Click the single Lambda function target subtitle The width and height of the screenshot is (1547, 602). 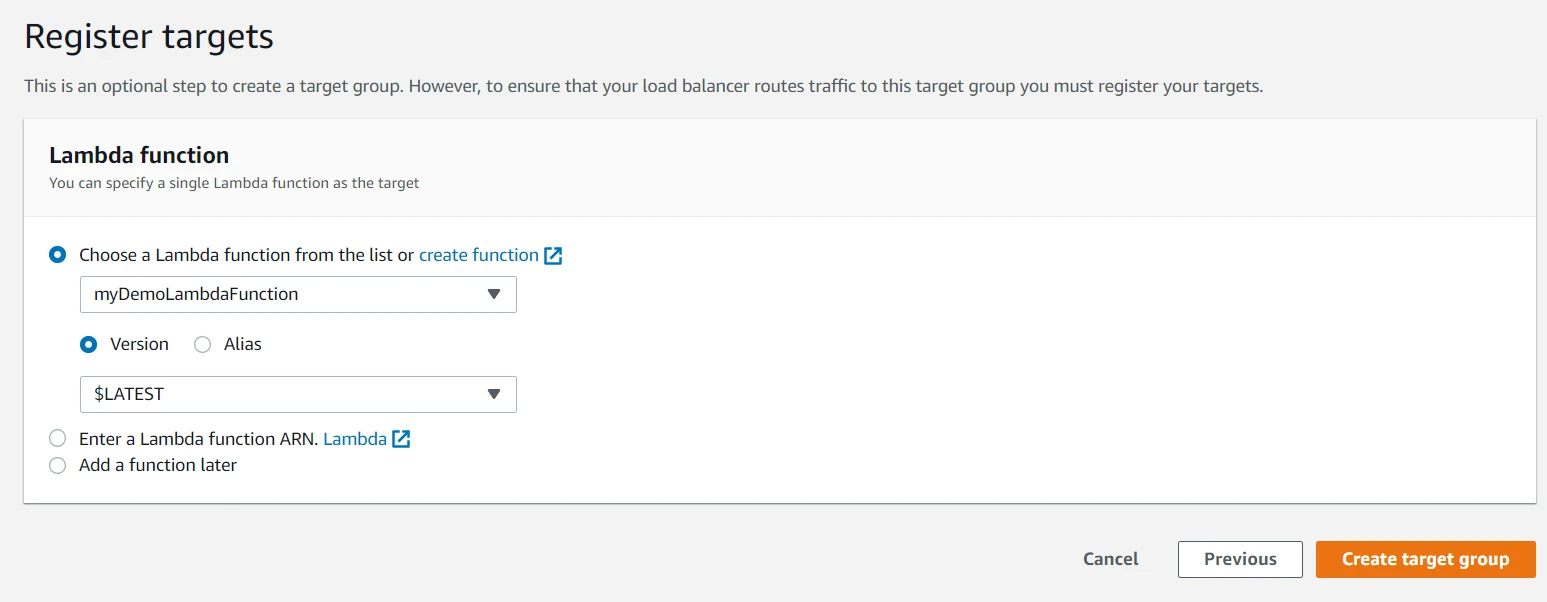(234, 184)
